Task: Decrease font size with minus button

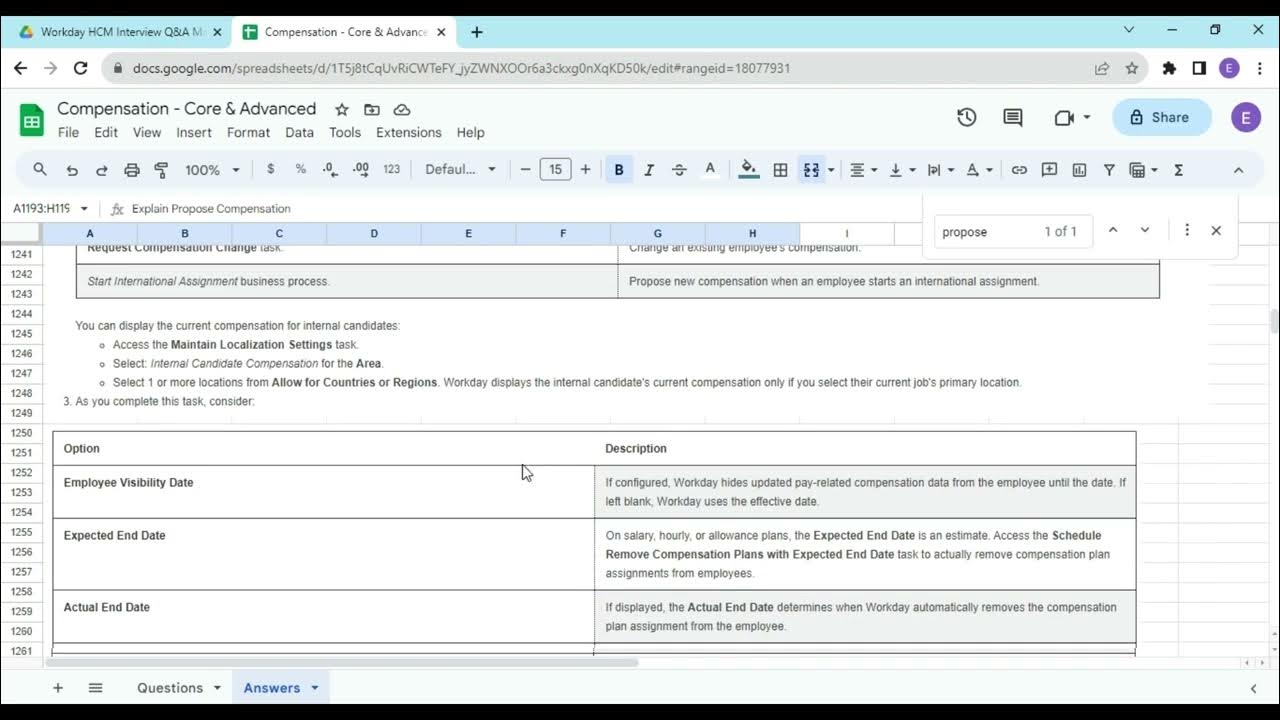Action: coord(525,170)
